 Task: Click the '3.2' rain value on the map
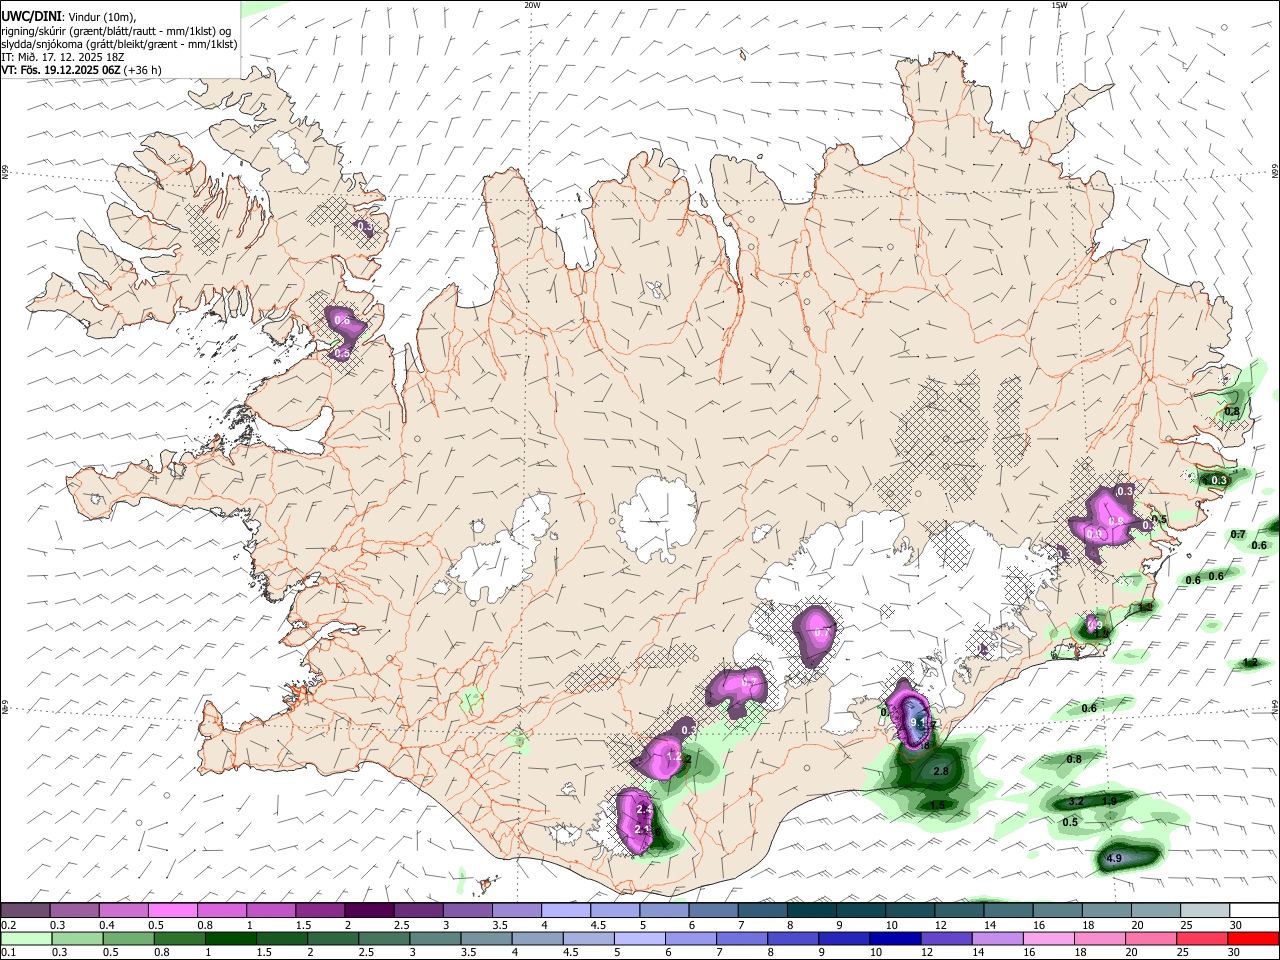[x=1077, y=802]
